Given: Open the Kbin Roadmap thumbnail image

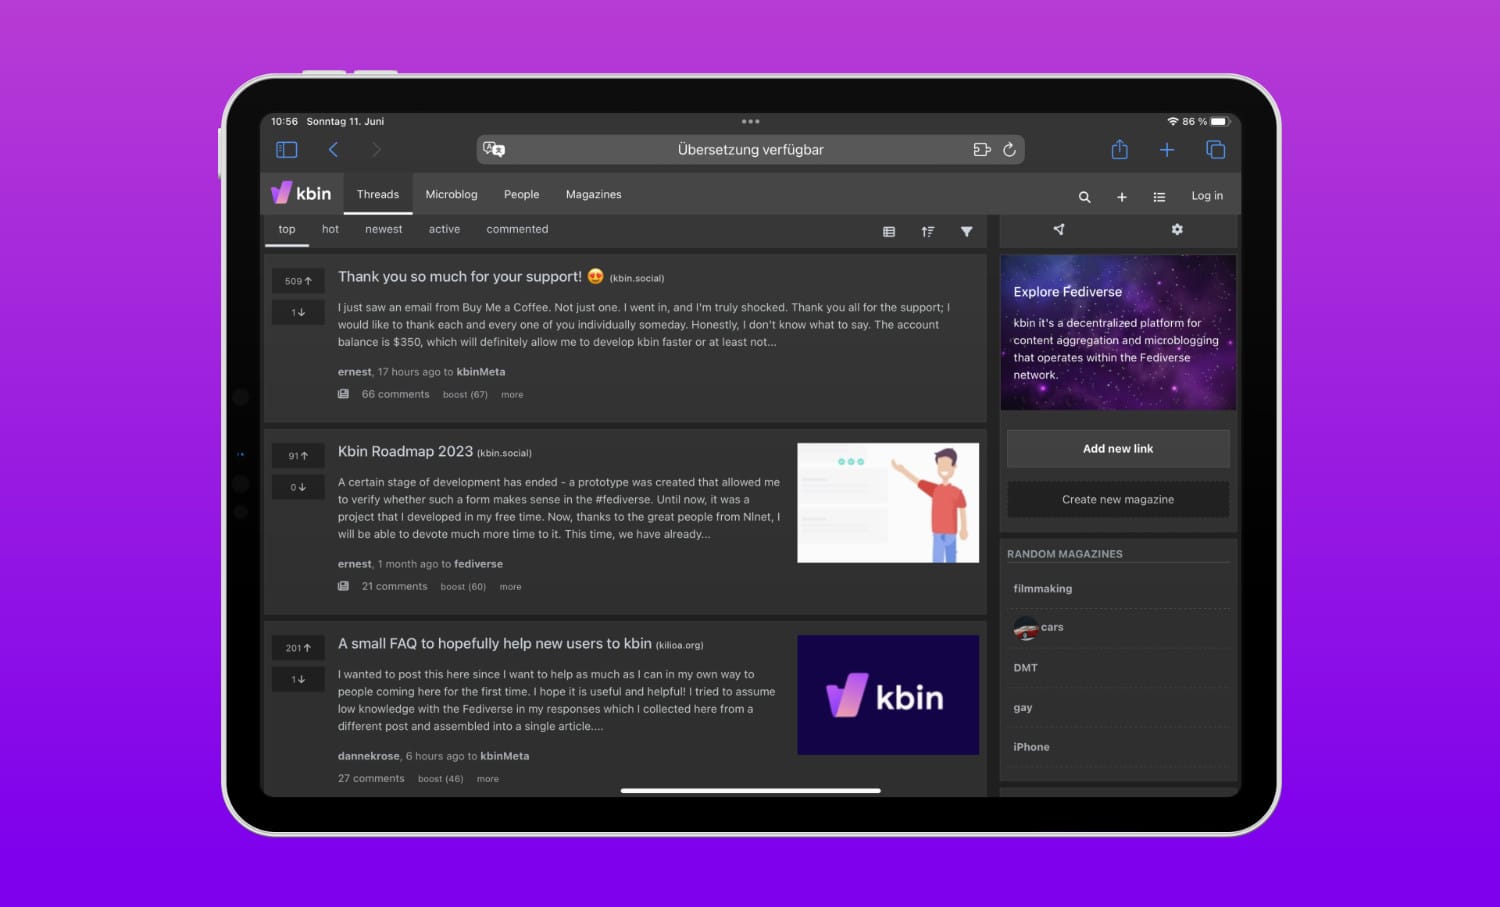Looking at the screenshot, I should (x=888, y=503).
